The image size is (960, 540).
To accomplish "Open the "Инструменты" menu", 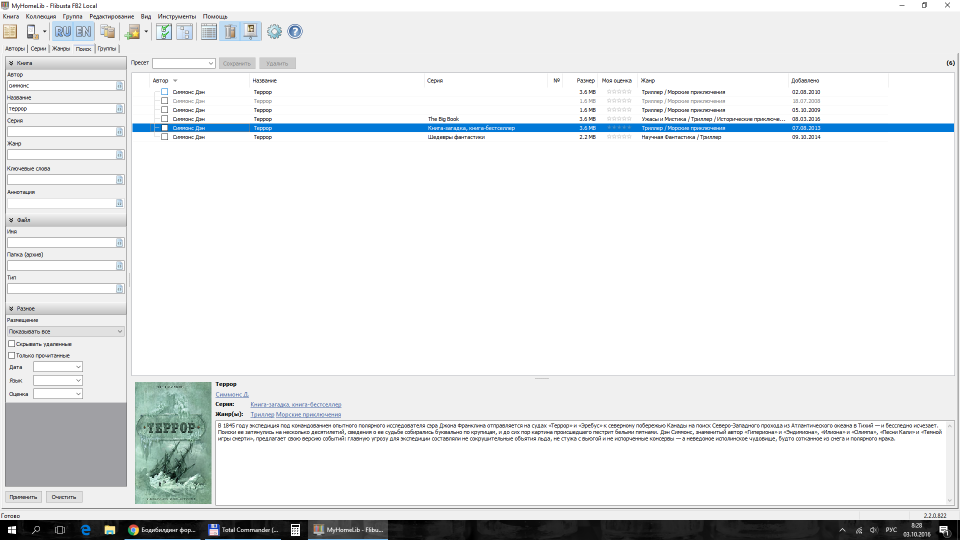I will point(177,17).
